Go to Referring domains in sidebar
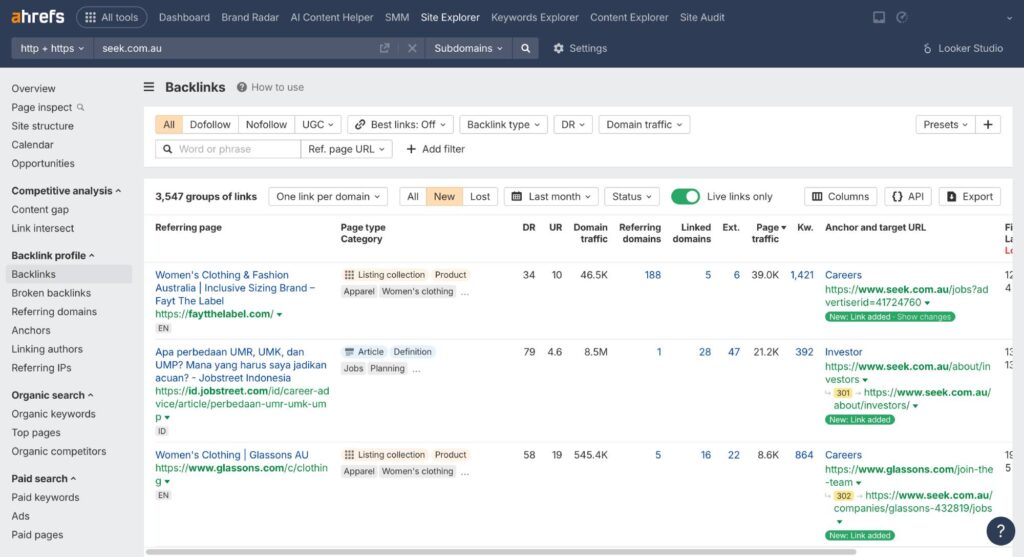The image size is (1024, 557). 54,312
